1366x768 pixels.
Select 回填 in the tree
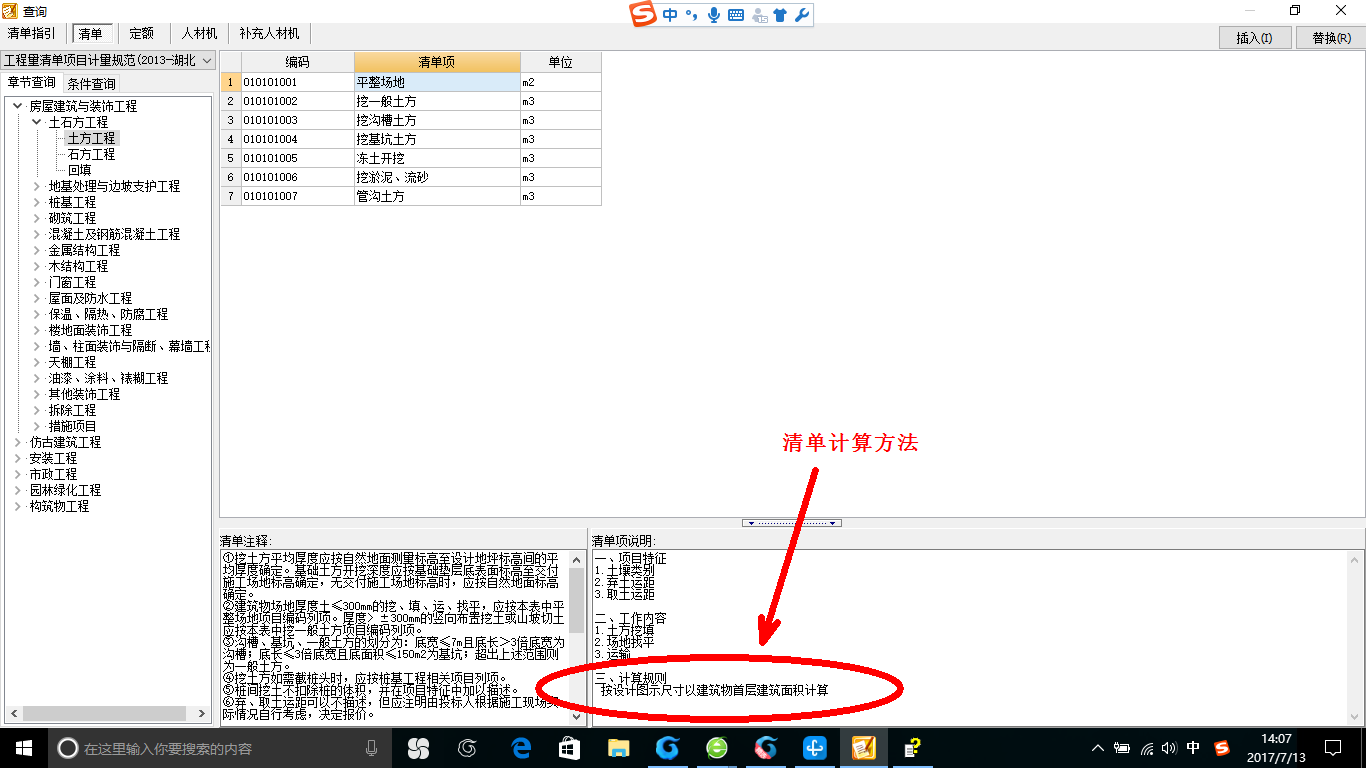pos(79,170)
